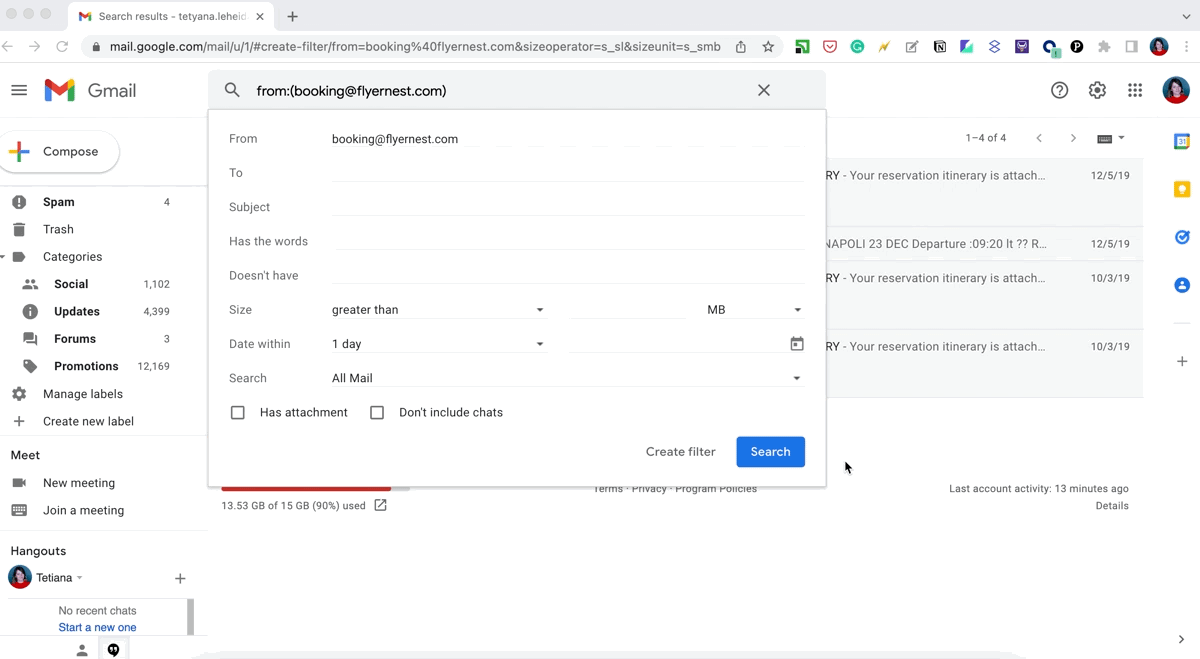The image size is (1200, 659).
Task: Open Hangouts conversations tab icon
Action: (x=114, y=650)
